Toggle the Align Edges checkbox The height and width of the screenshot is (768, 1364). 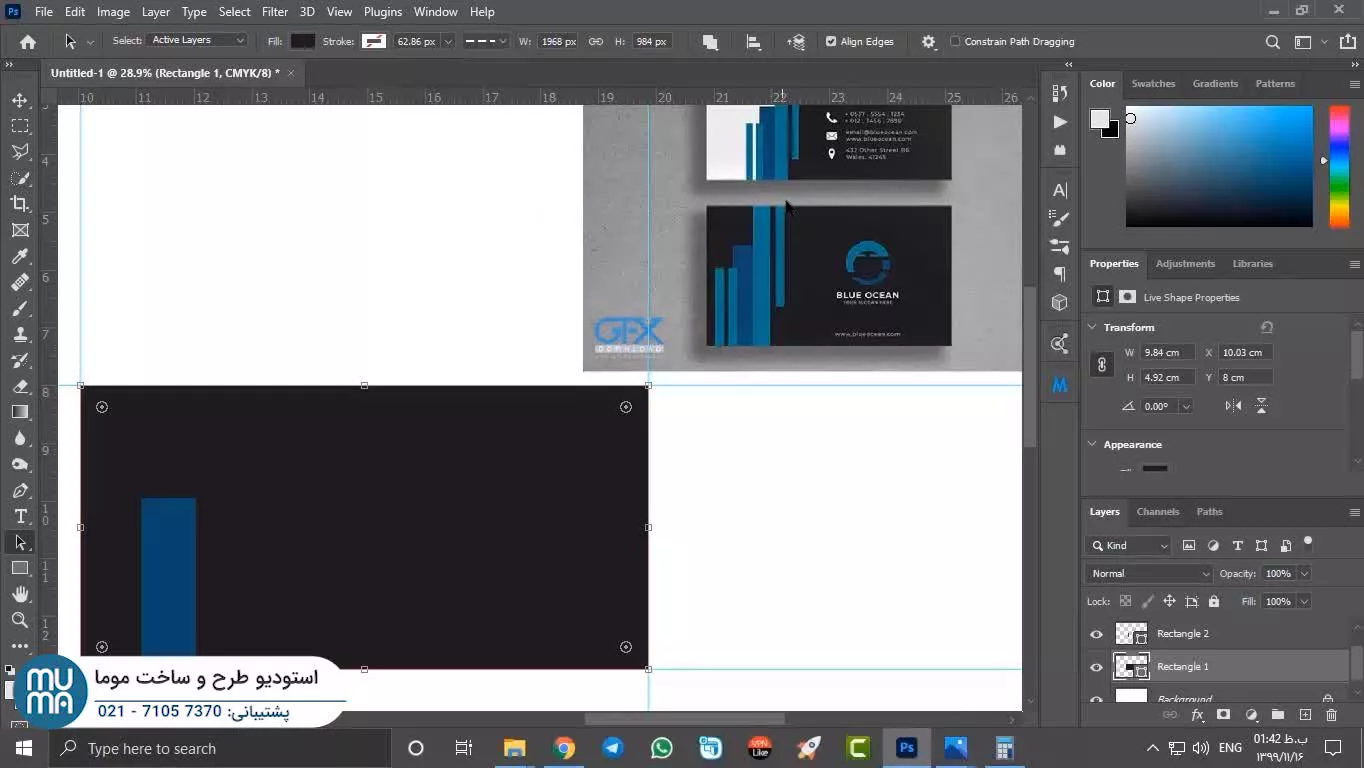click(x=831, y=42)
